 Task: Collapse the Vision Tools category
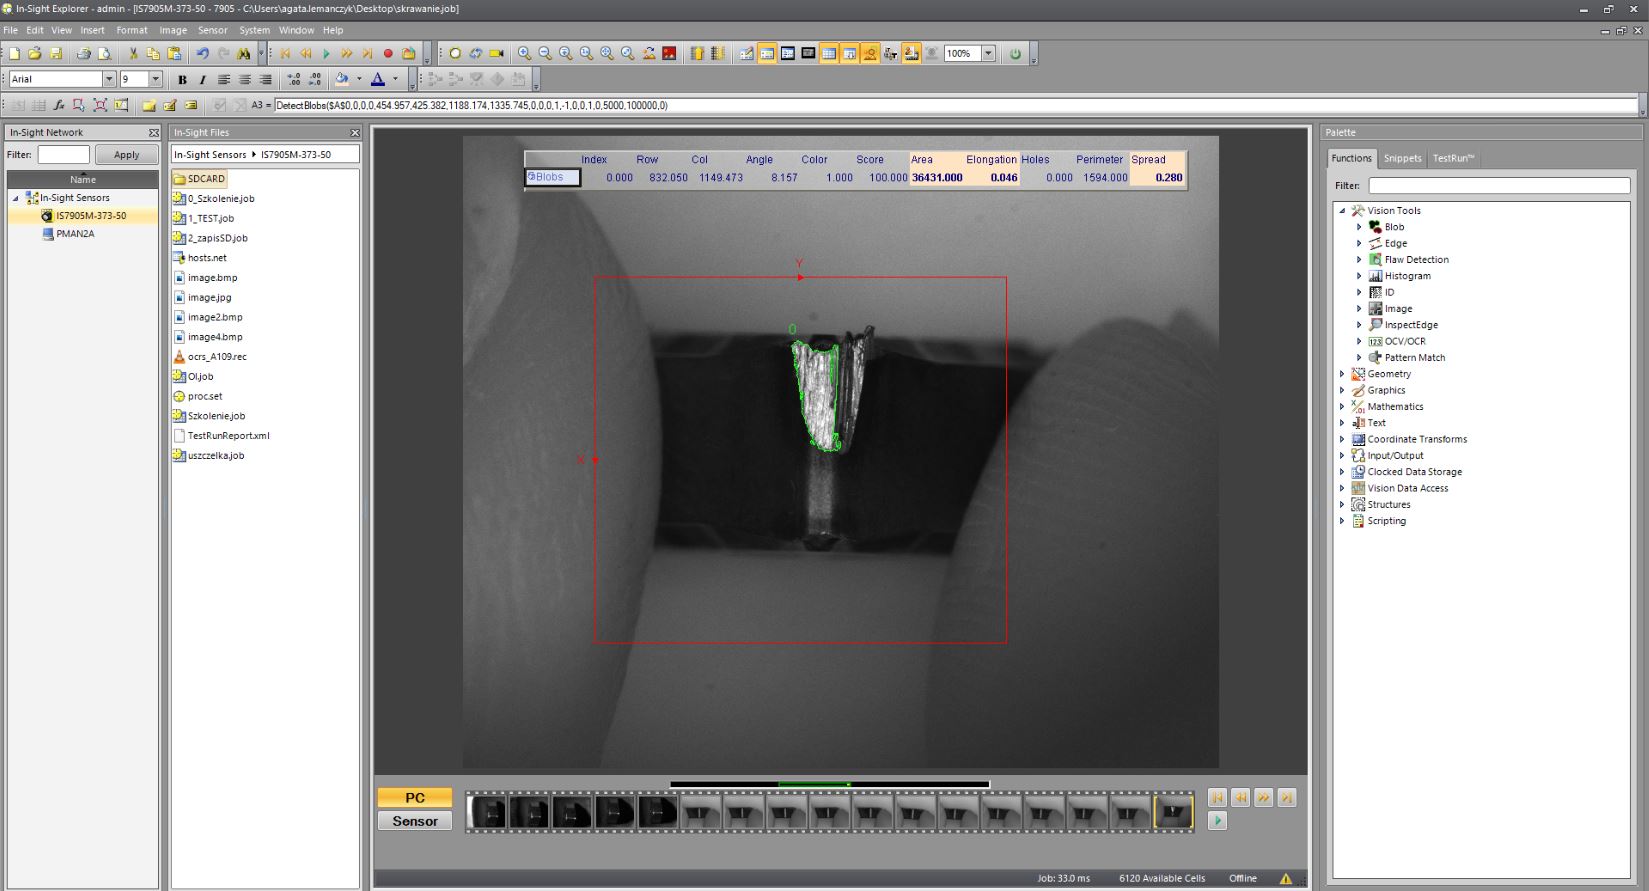[1342, 211]
